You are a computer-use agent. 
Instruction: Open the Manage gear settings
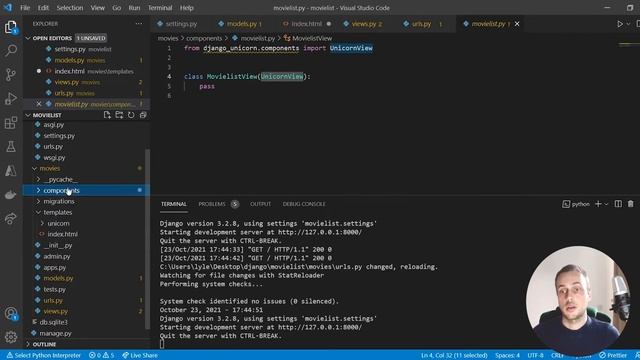pos(11,337)
